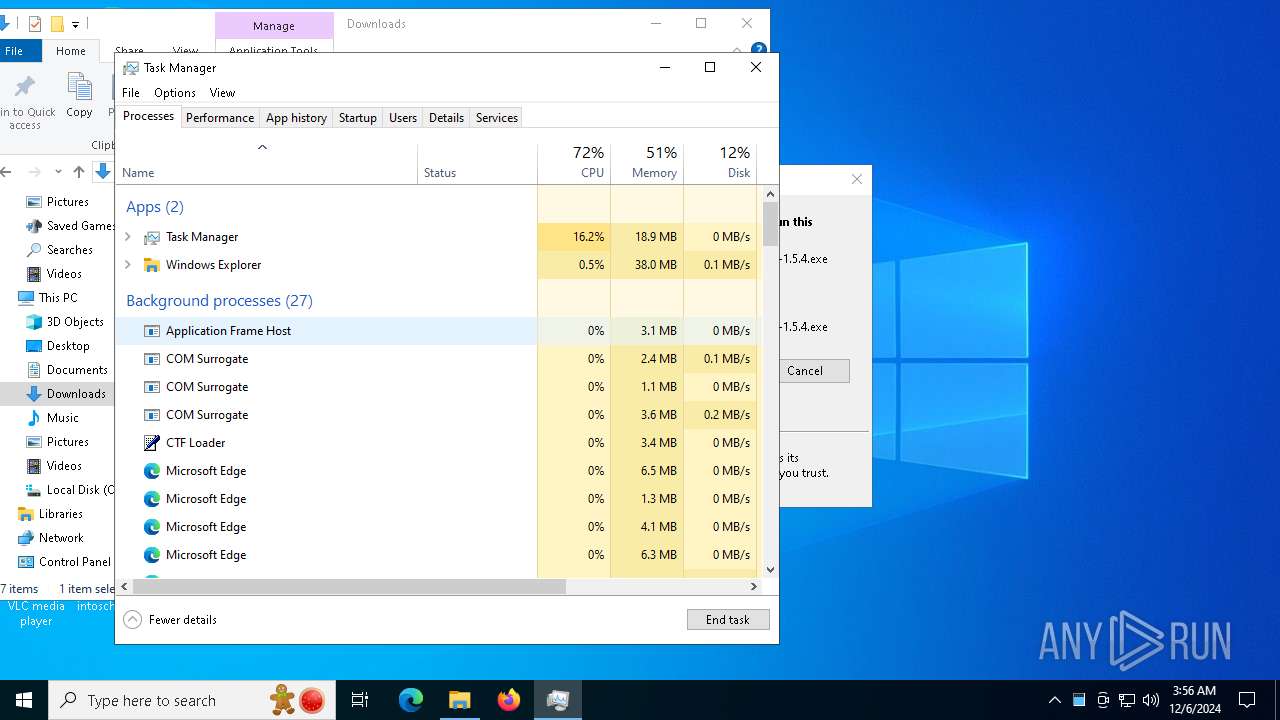Open the Windows Start menu
Screen dimensions: 1280x720
tap(24, 700)
